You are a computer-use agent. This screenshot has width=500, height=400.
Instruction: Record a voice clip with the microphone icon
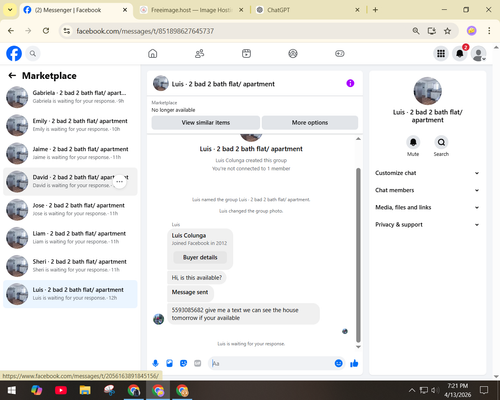pos(155,363)
